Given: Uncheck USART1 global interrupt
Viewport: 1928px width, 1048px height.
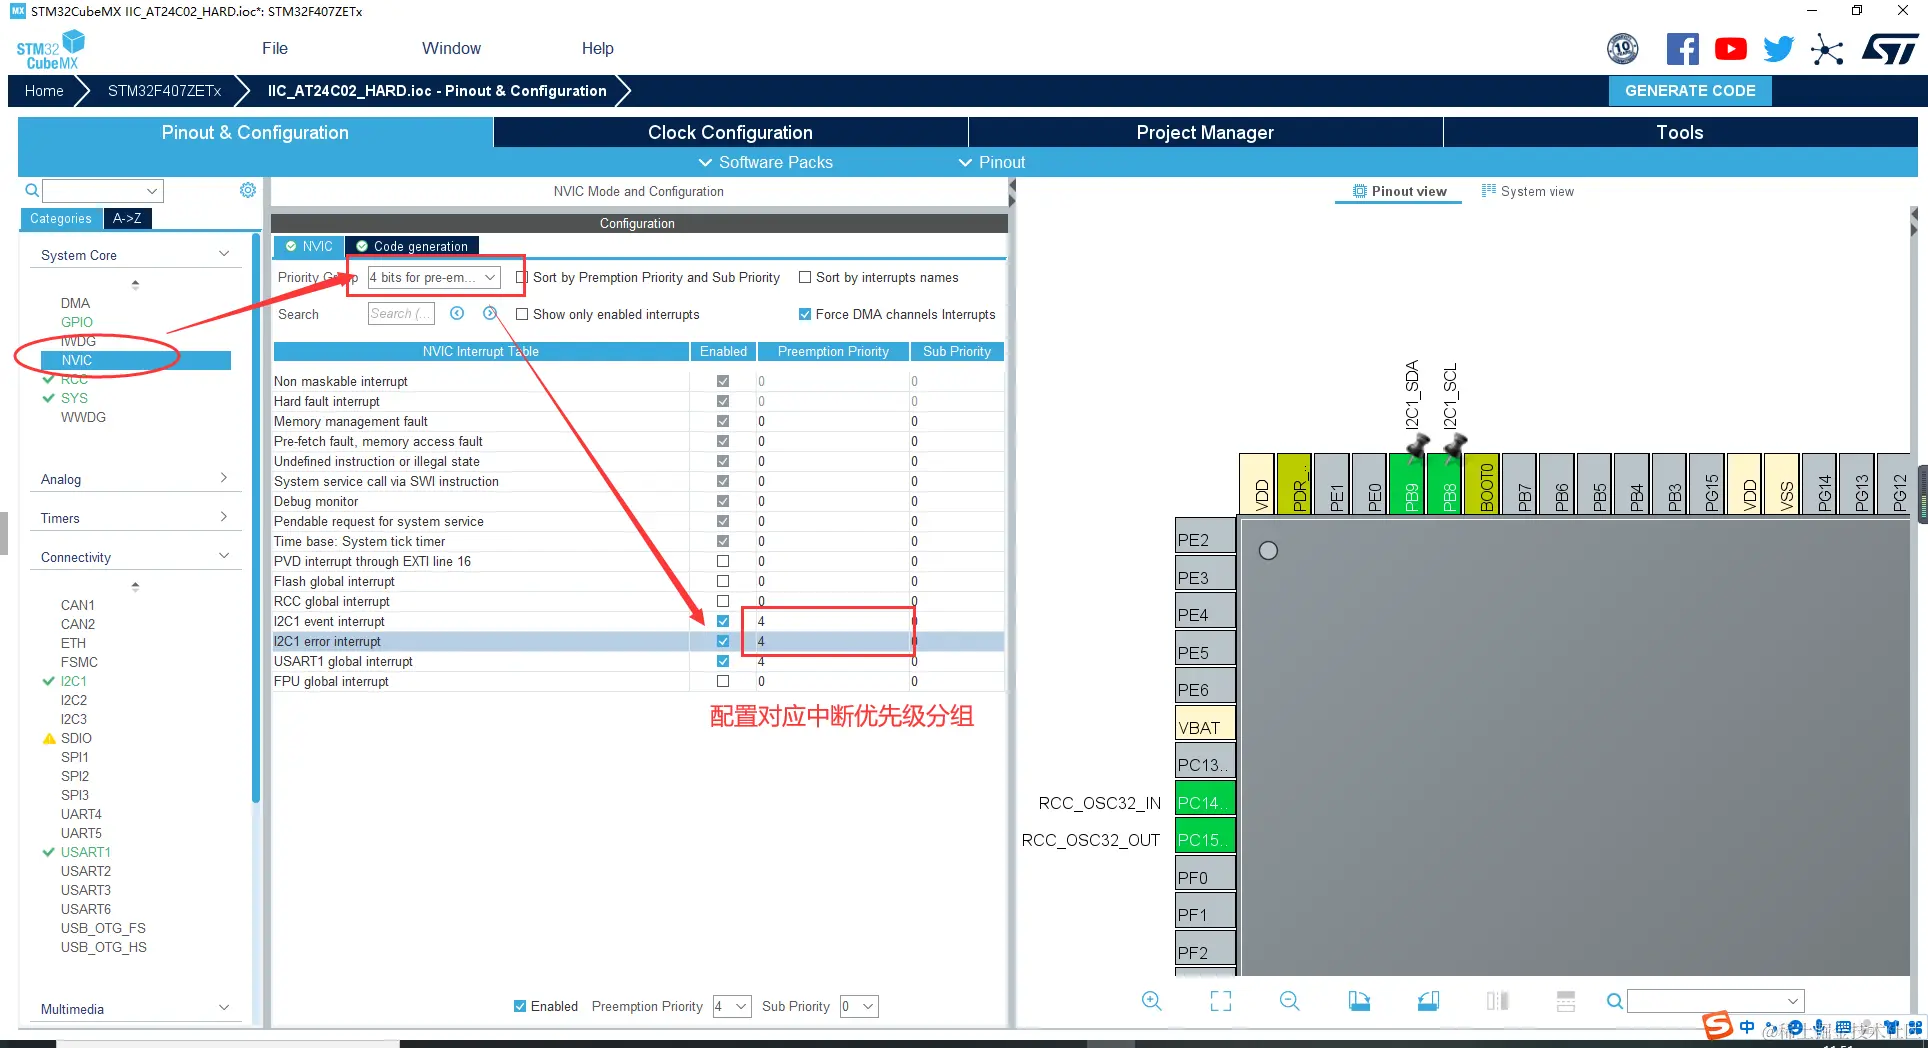Looking at the screenshot, I should point(723,661).
